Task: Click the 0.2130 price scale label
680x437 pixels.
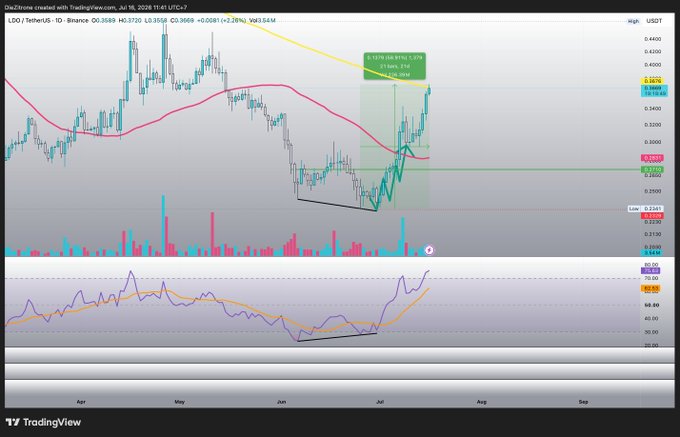Action: (x=653, y=234)
